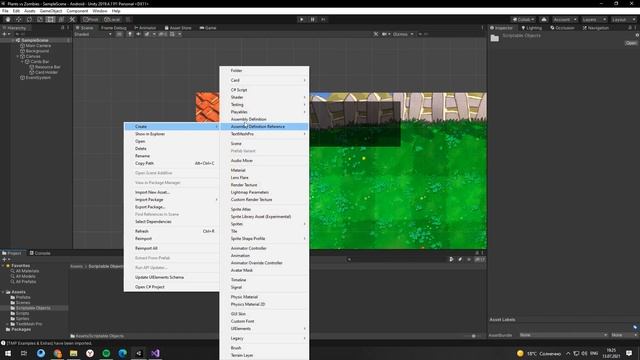Image resolution: width=640 pixels, height=360 pixels.
Task: Collapse the Cards Bar node in Hierarchy
Action: 22,62
